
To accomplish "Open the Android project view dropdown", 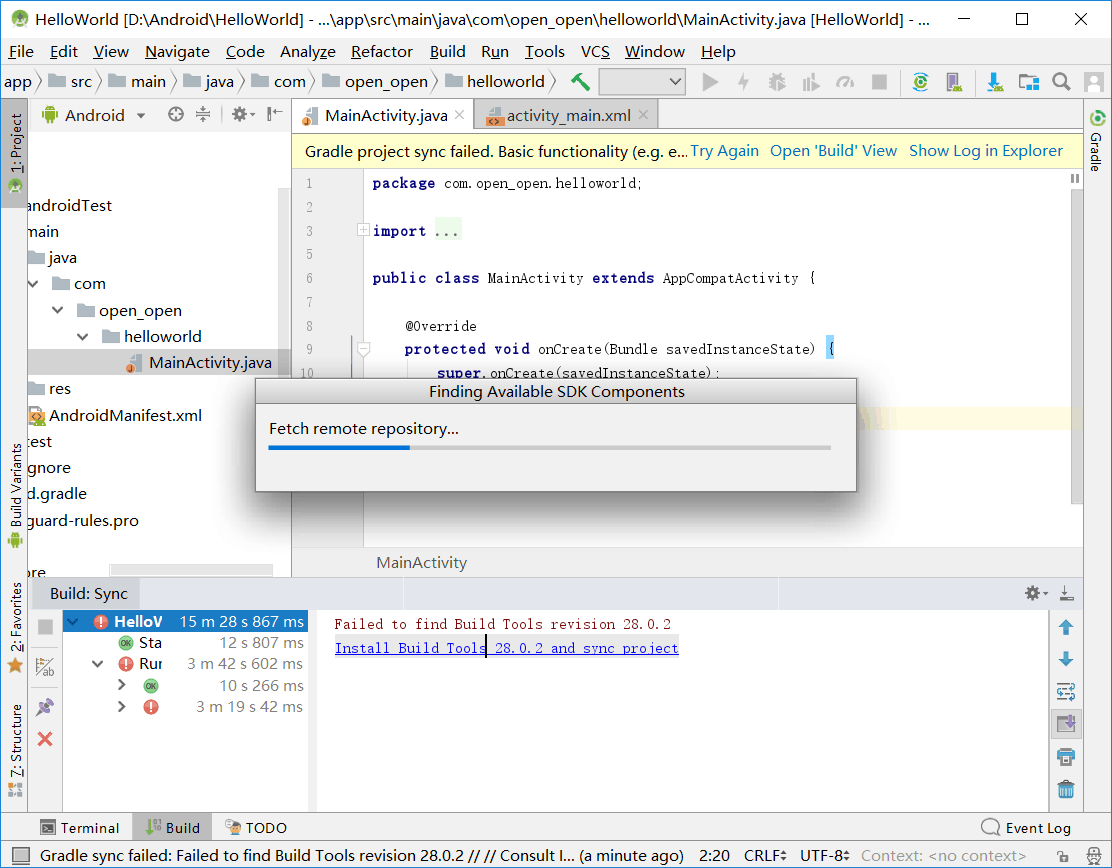I will coord(94,115).
